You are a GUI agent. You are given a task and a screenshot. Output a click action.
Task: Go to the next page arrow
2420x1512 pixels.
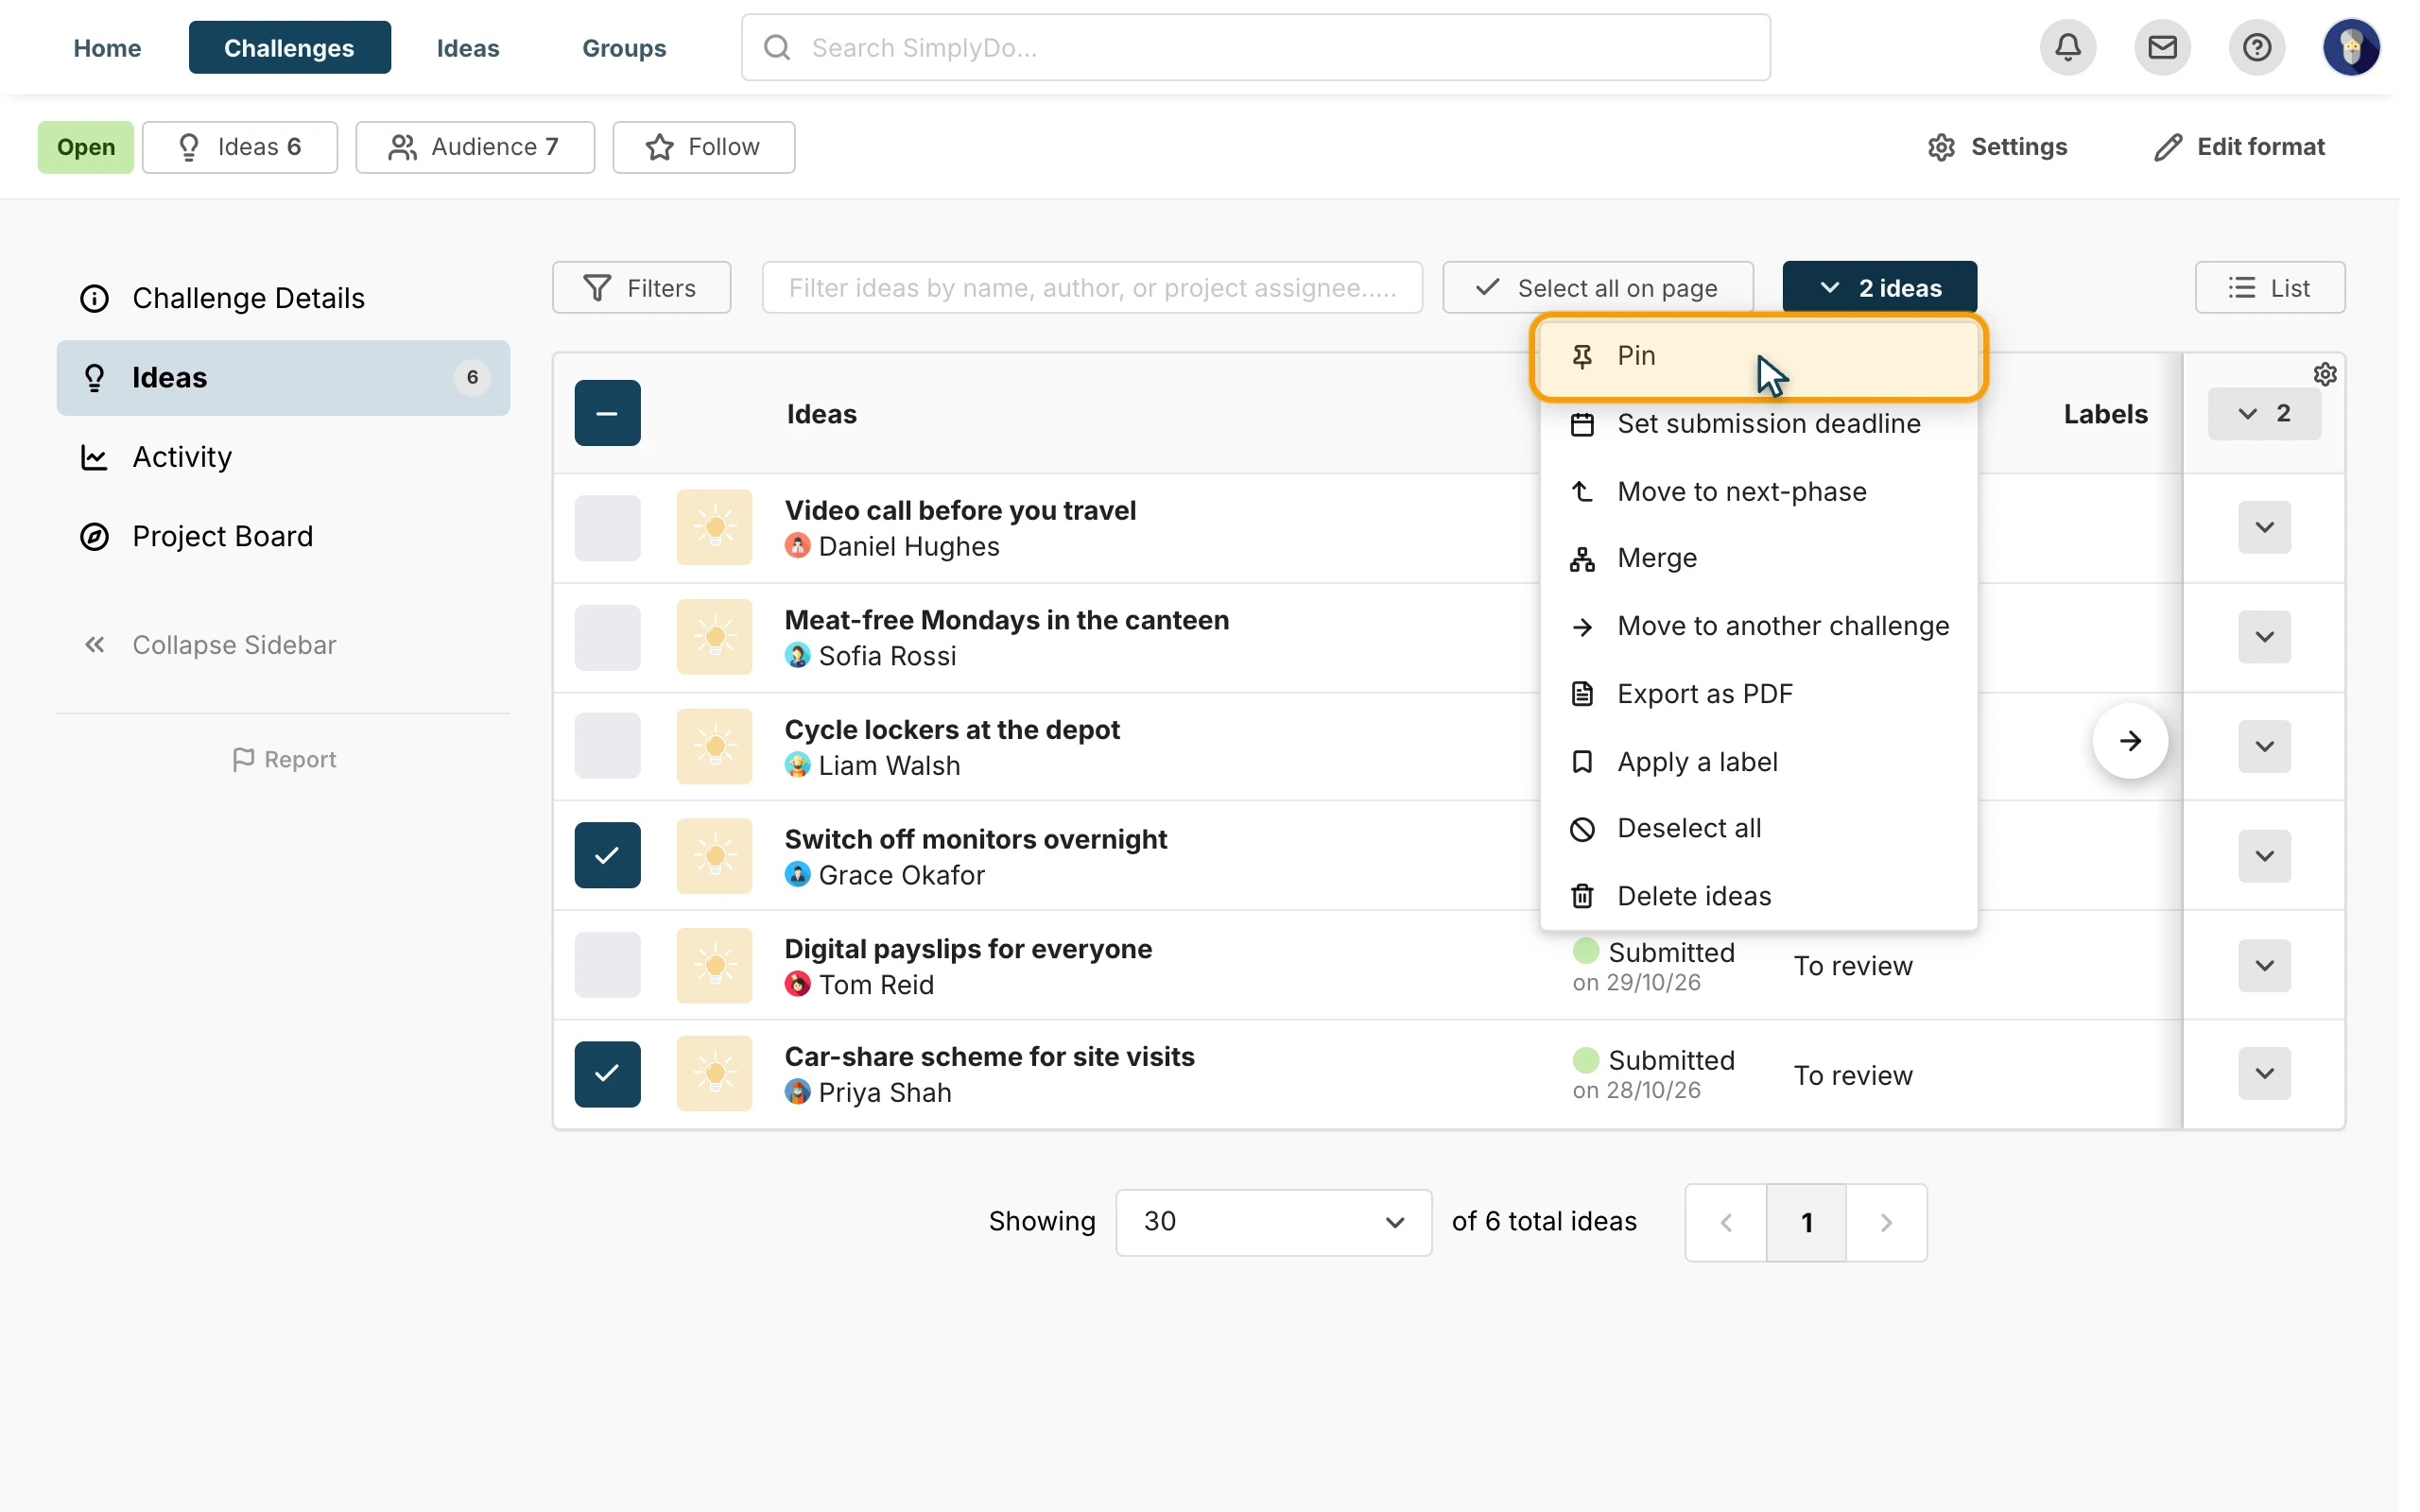1886,1222
